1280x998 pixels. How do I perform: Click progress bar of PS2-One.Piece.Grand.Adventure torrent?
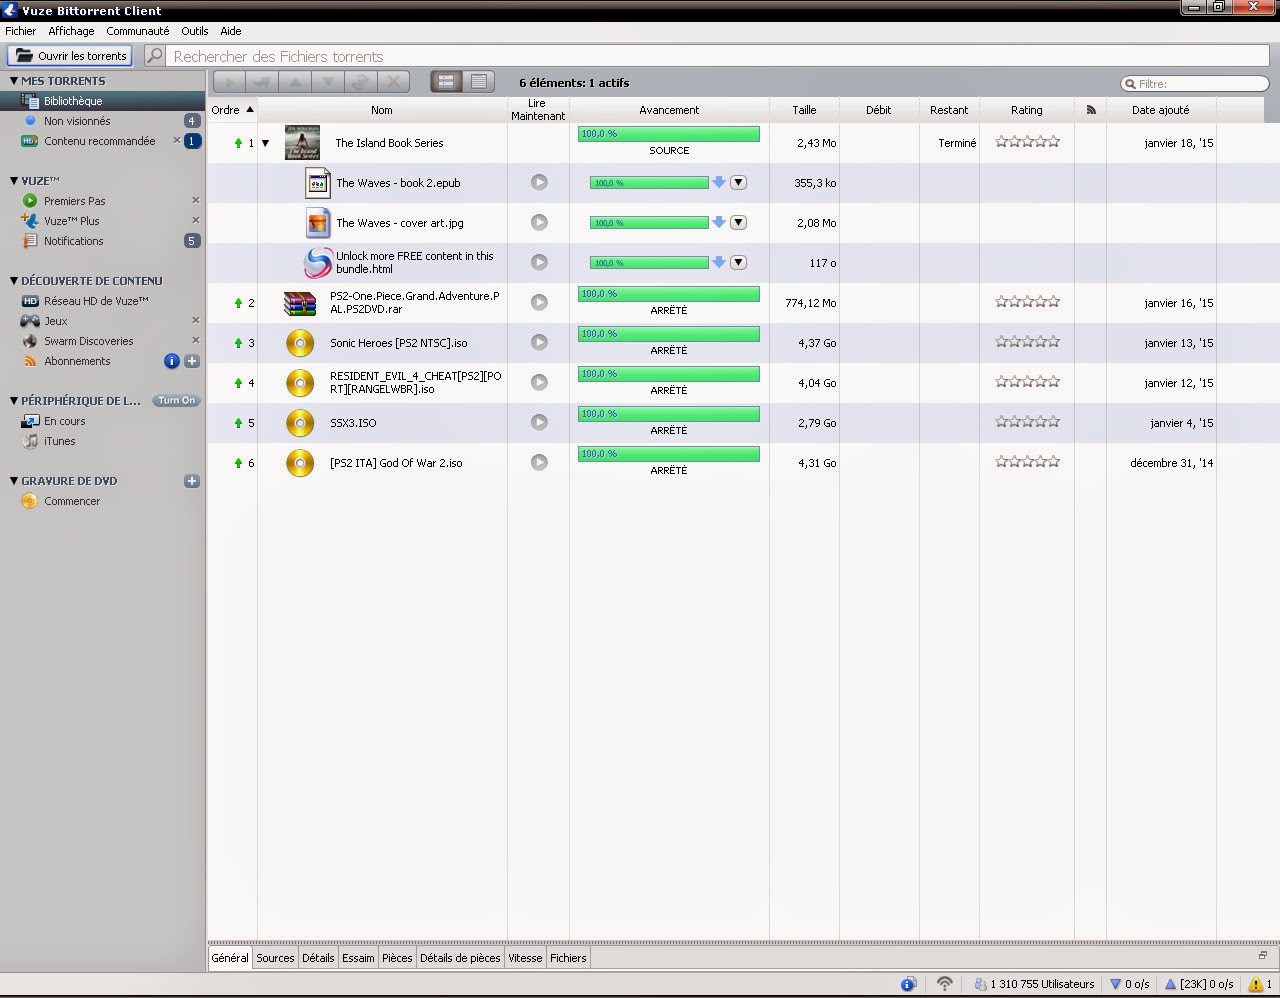(669, 294)
